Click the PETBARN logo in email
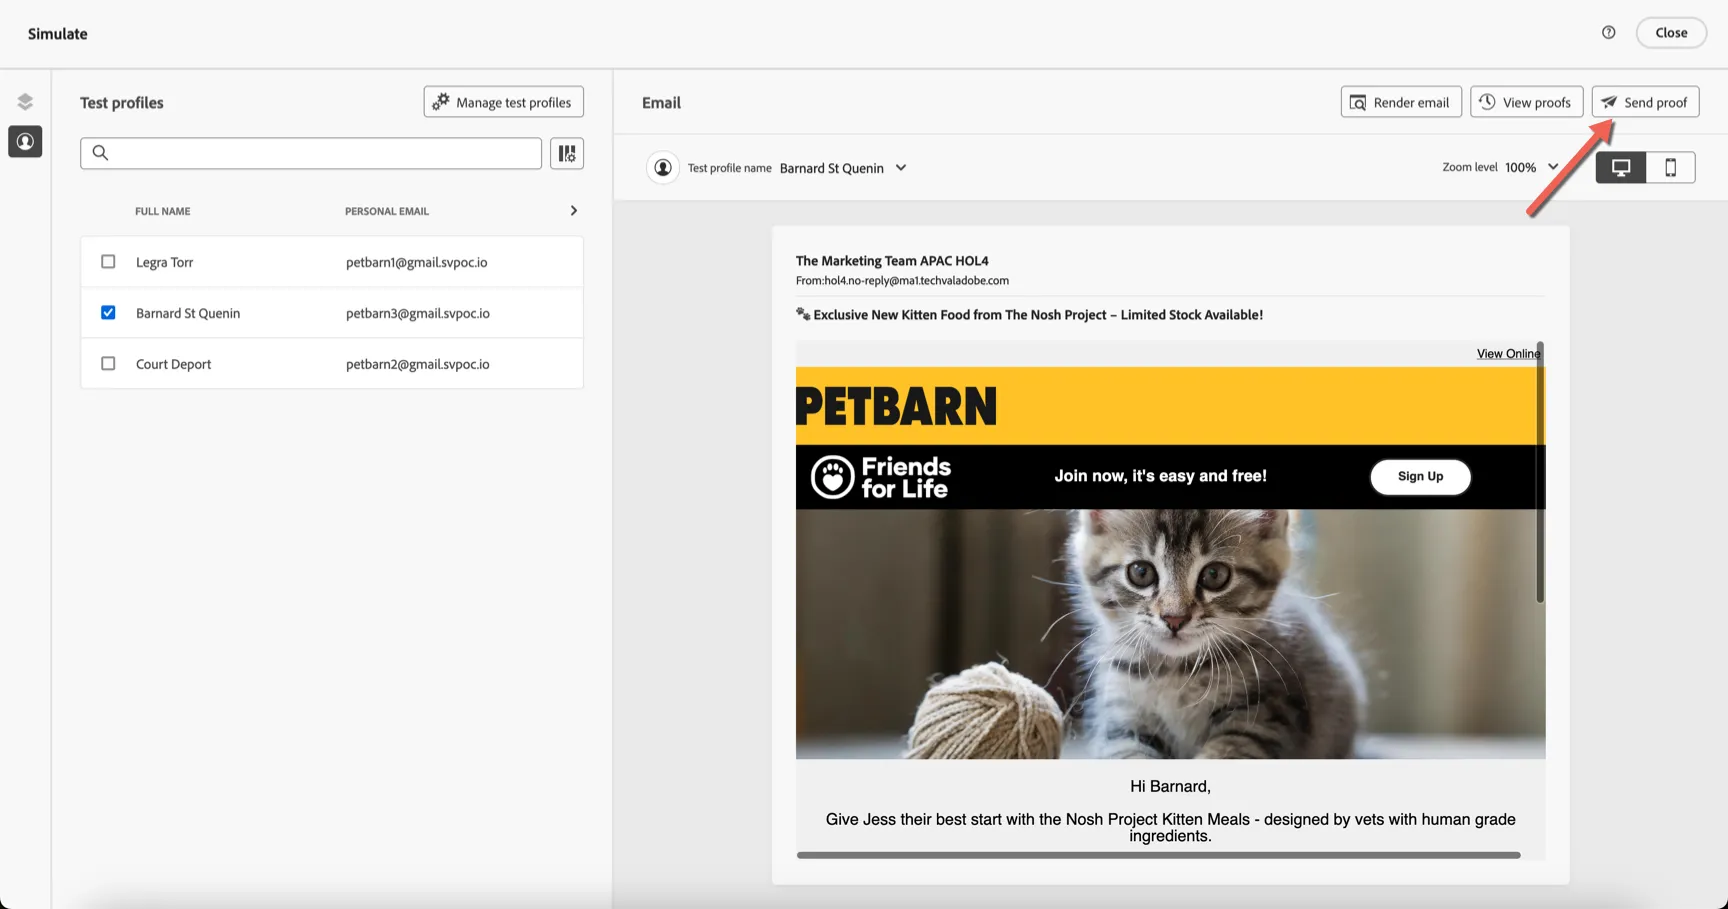This screenshot has height=909, width=1728. [x=896, y=407]
